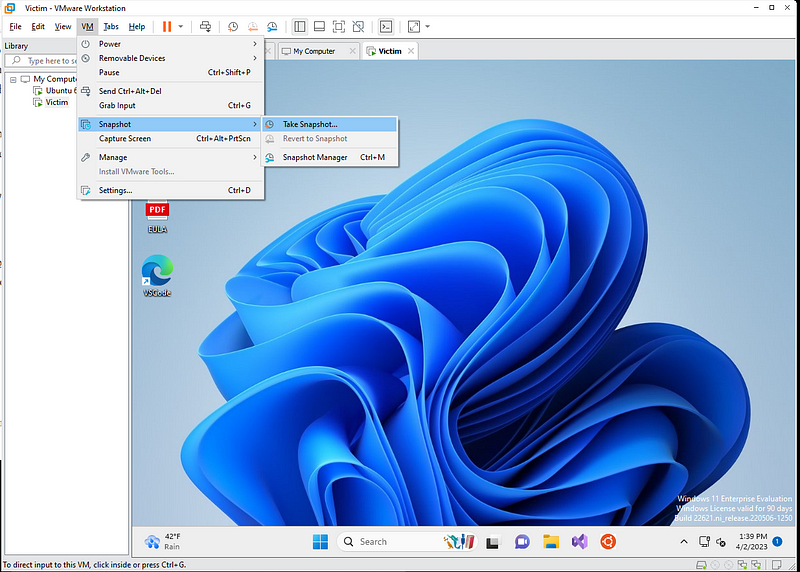Open the View menu
The height and width of the screenshot is (572, 800).
[x=63, y=27]
